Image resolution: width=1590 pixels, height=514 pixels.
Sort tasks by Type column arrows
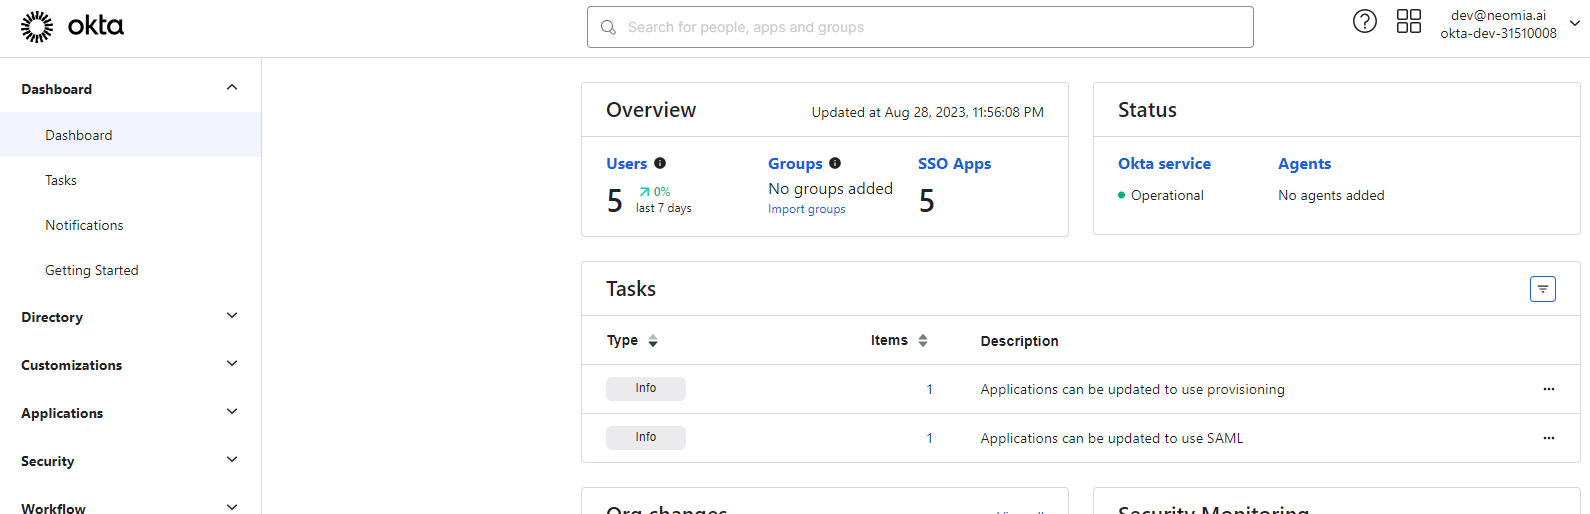(x=653, y=341)
